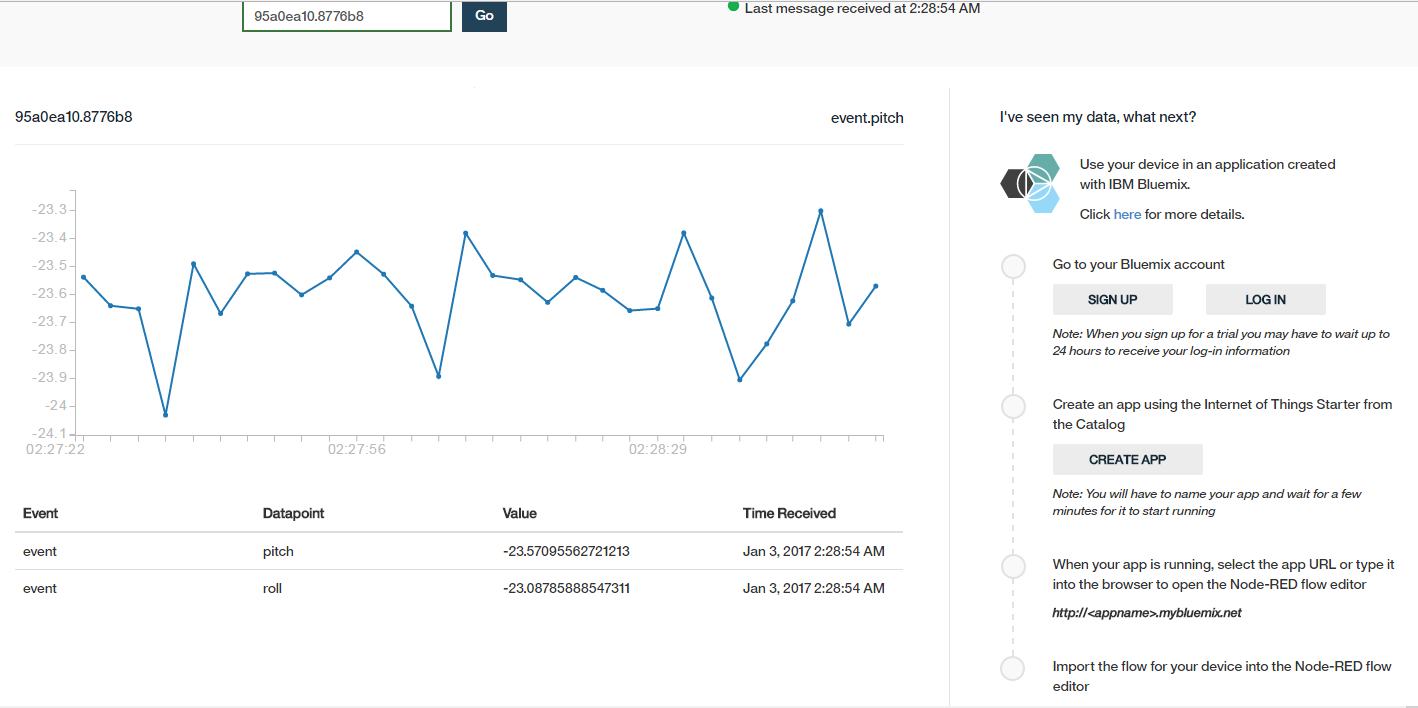Focus the device ID input field

click(347, 16)
